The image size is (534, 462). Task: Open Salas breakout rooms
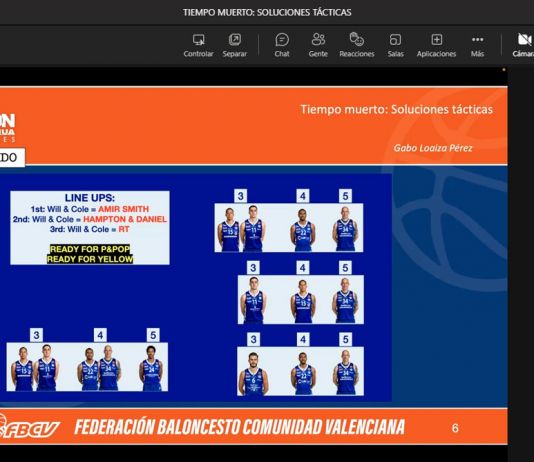[x=395, y=45]
